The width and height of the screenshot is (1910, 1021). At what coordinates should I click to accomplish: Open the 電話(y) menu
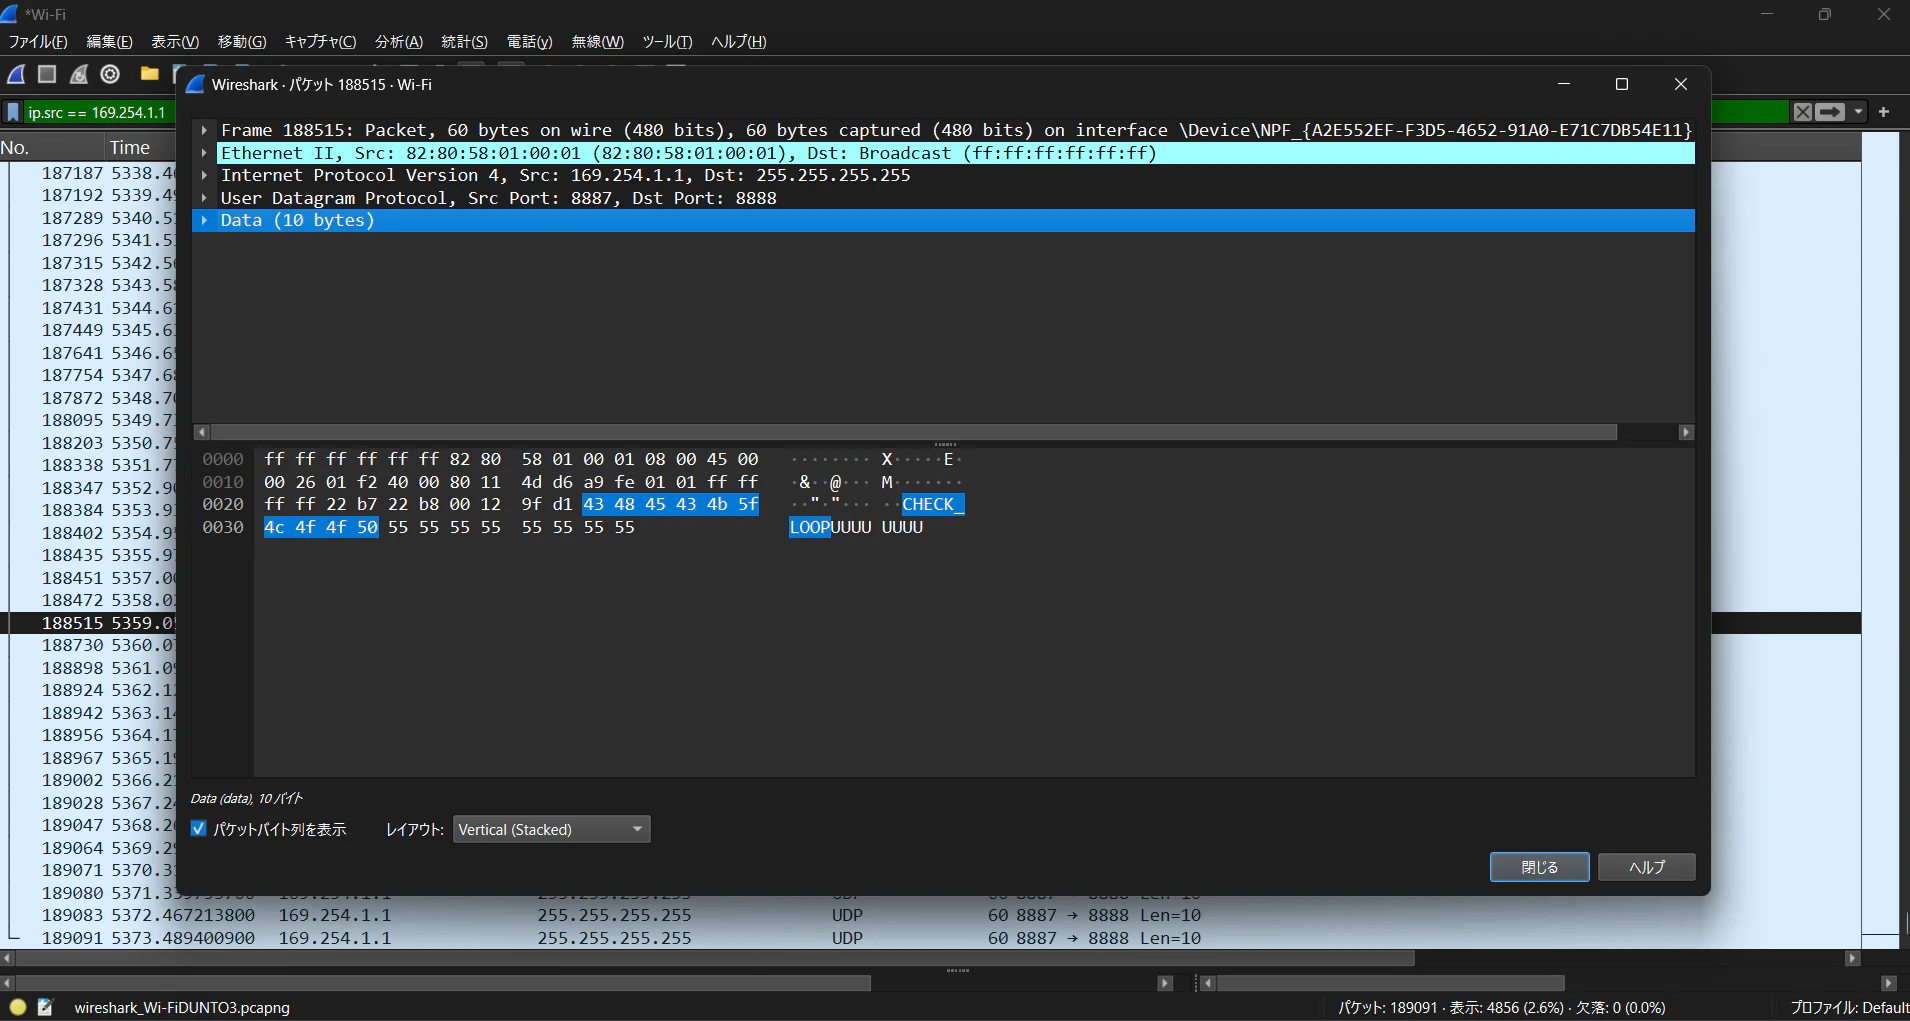pos(530,42)
